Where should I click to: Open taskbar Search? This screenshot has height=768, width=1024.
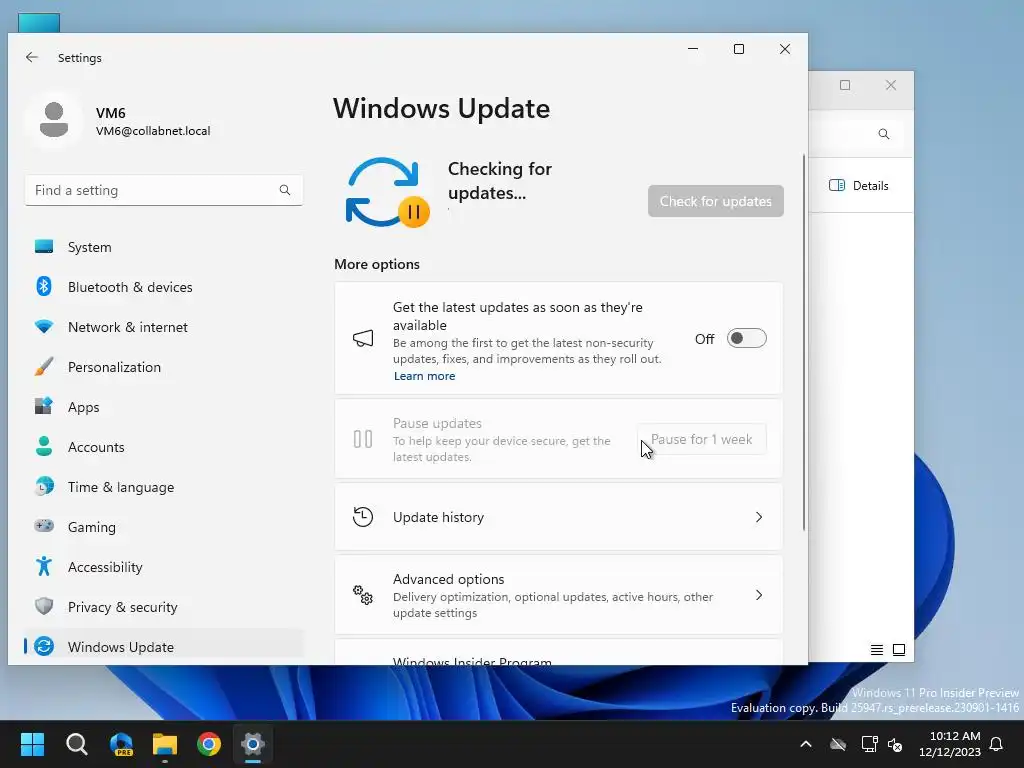pyautogui.click(x=76, y=744)
